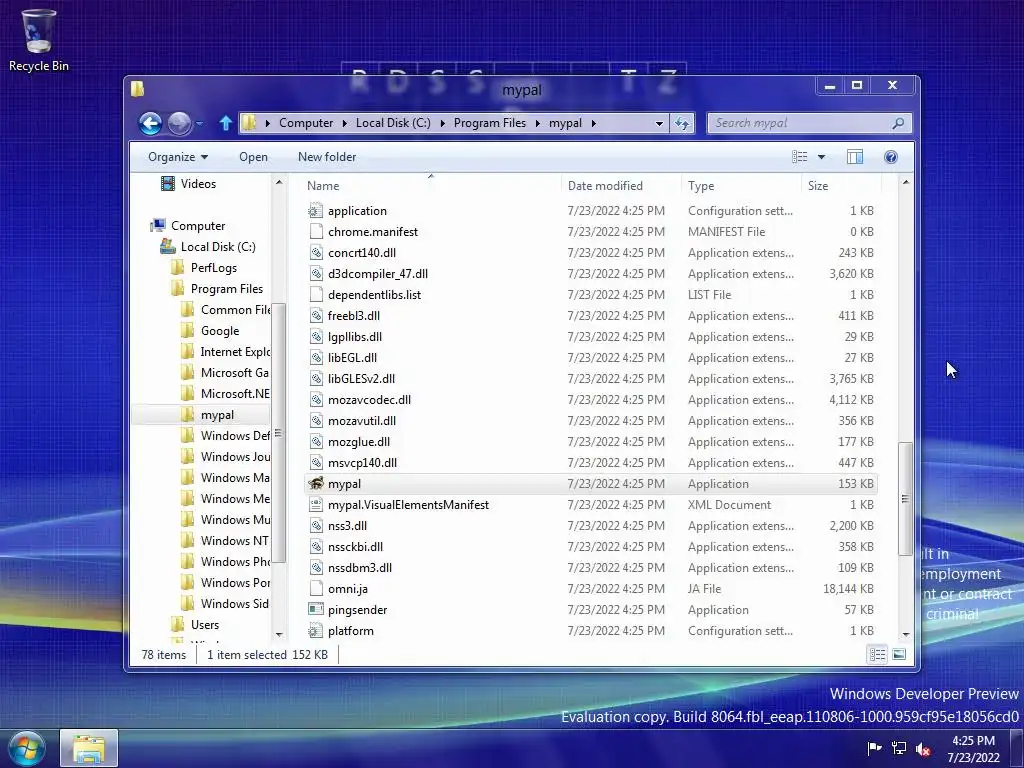Click Open in the command bar

click(x=253, y=157)
